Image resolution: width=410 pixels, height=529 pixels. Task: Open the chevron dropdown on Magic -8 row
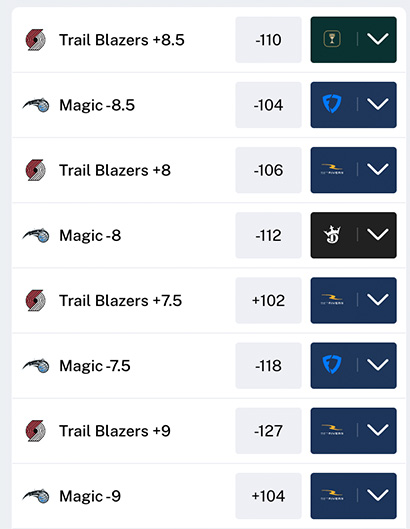click(378, 234)
